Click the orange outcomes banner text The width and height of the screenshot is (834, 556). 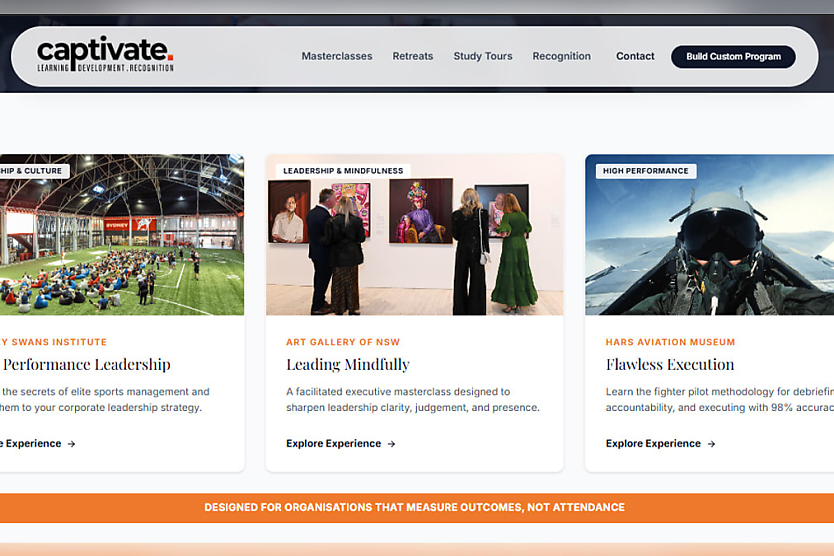414,507
